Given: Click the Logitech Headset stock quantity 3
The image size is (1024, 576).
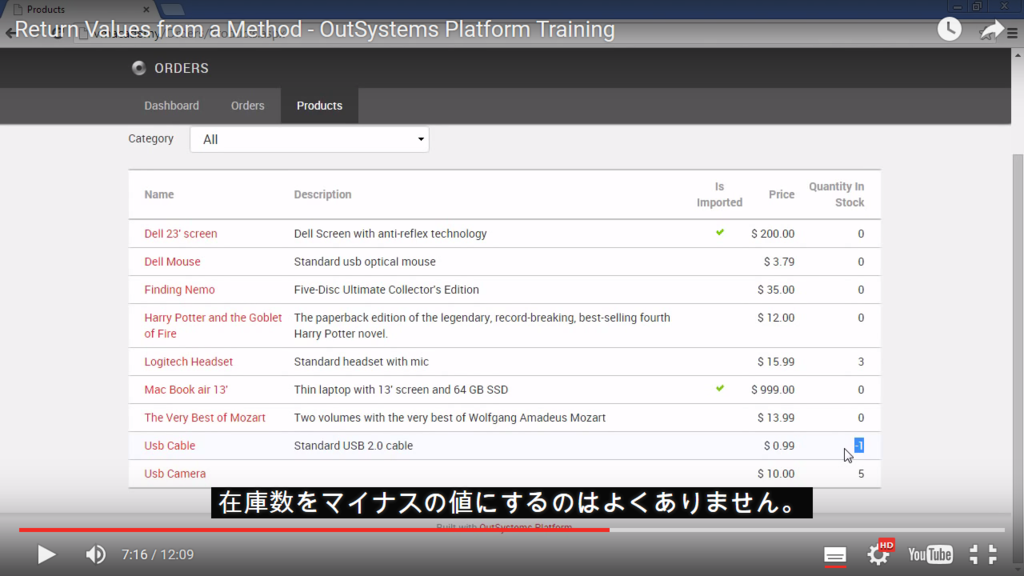Looking at the screenshot, I should (x=861, y=362).
